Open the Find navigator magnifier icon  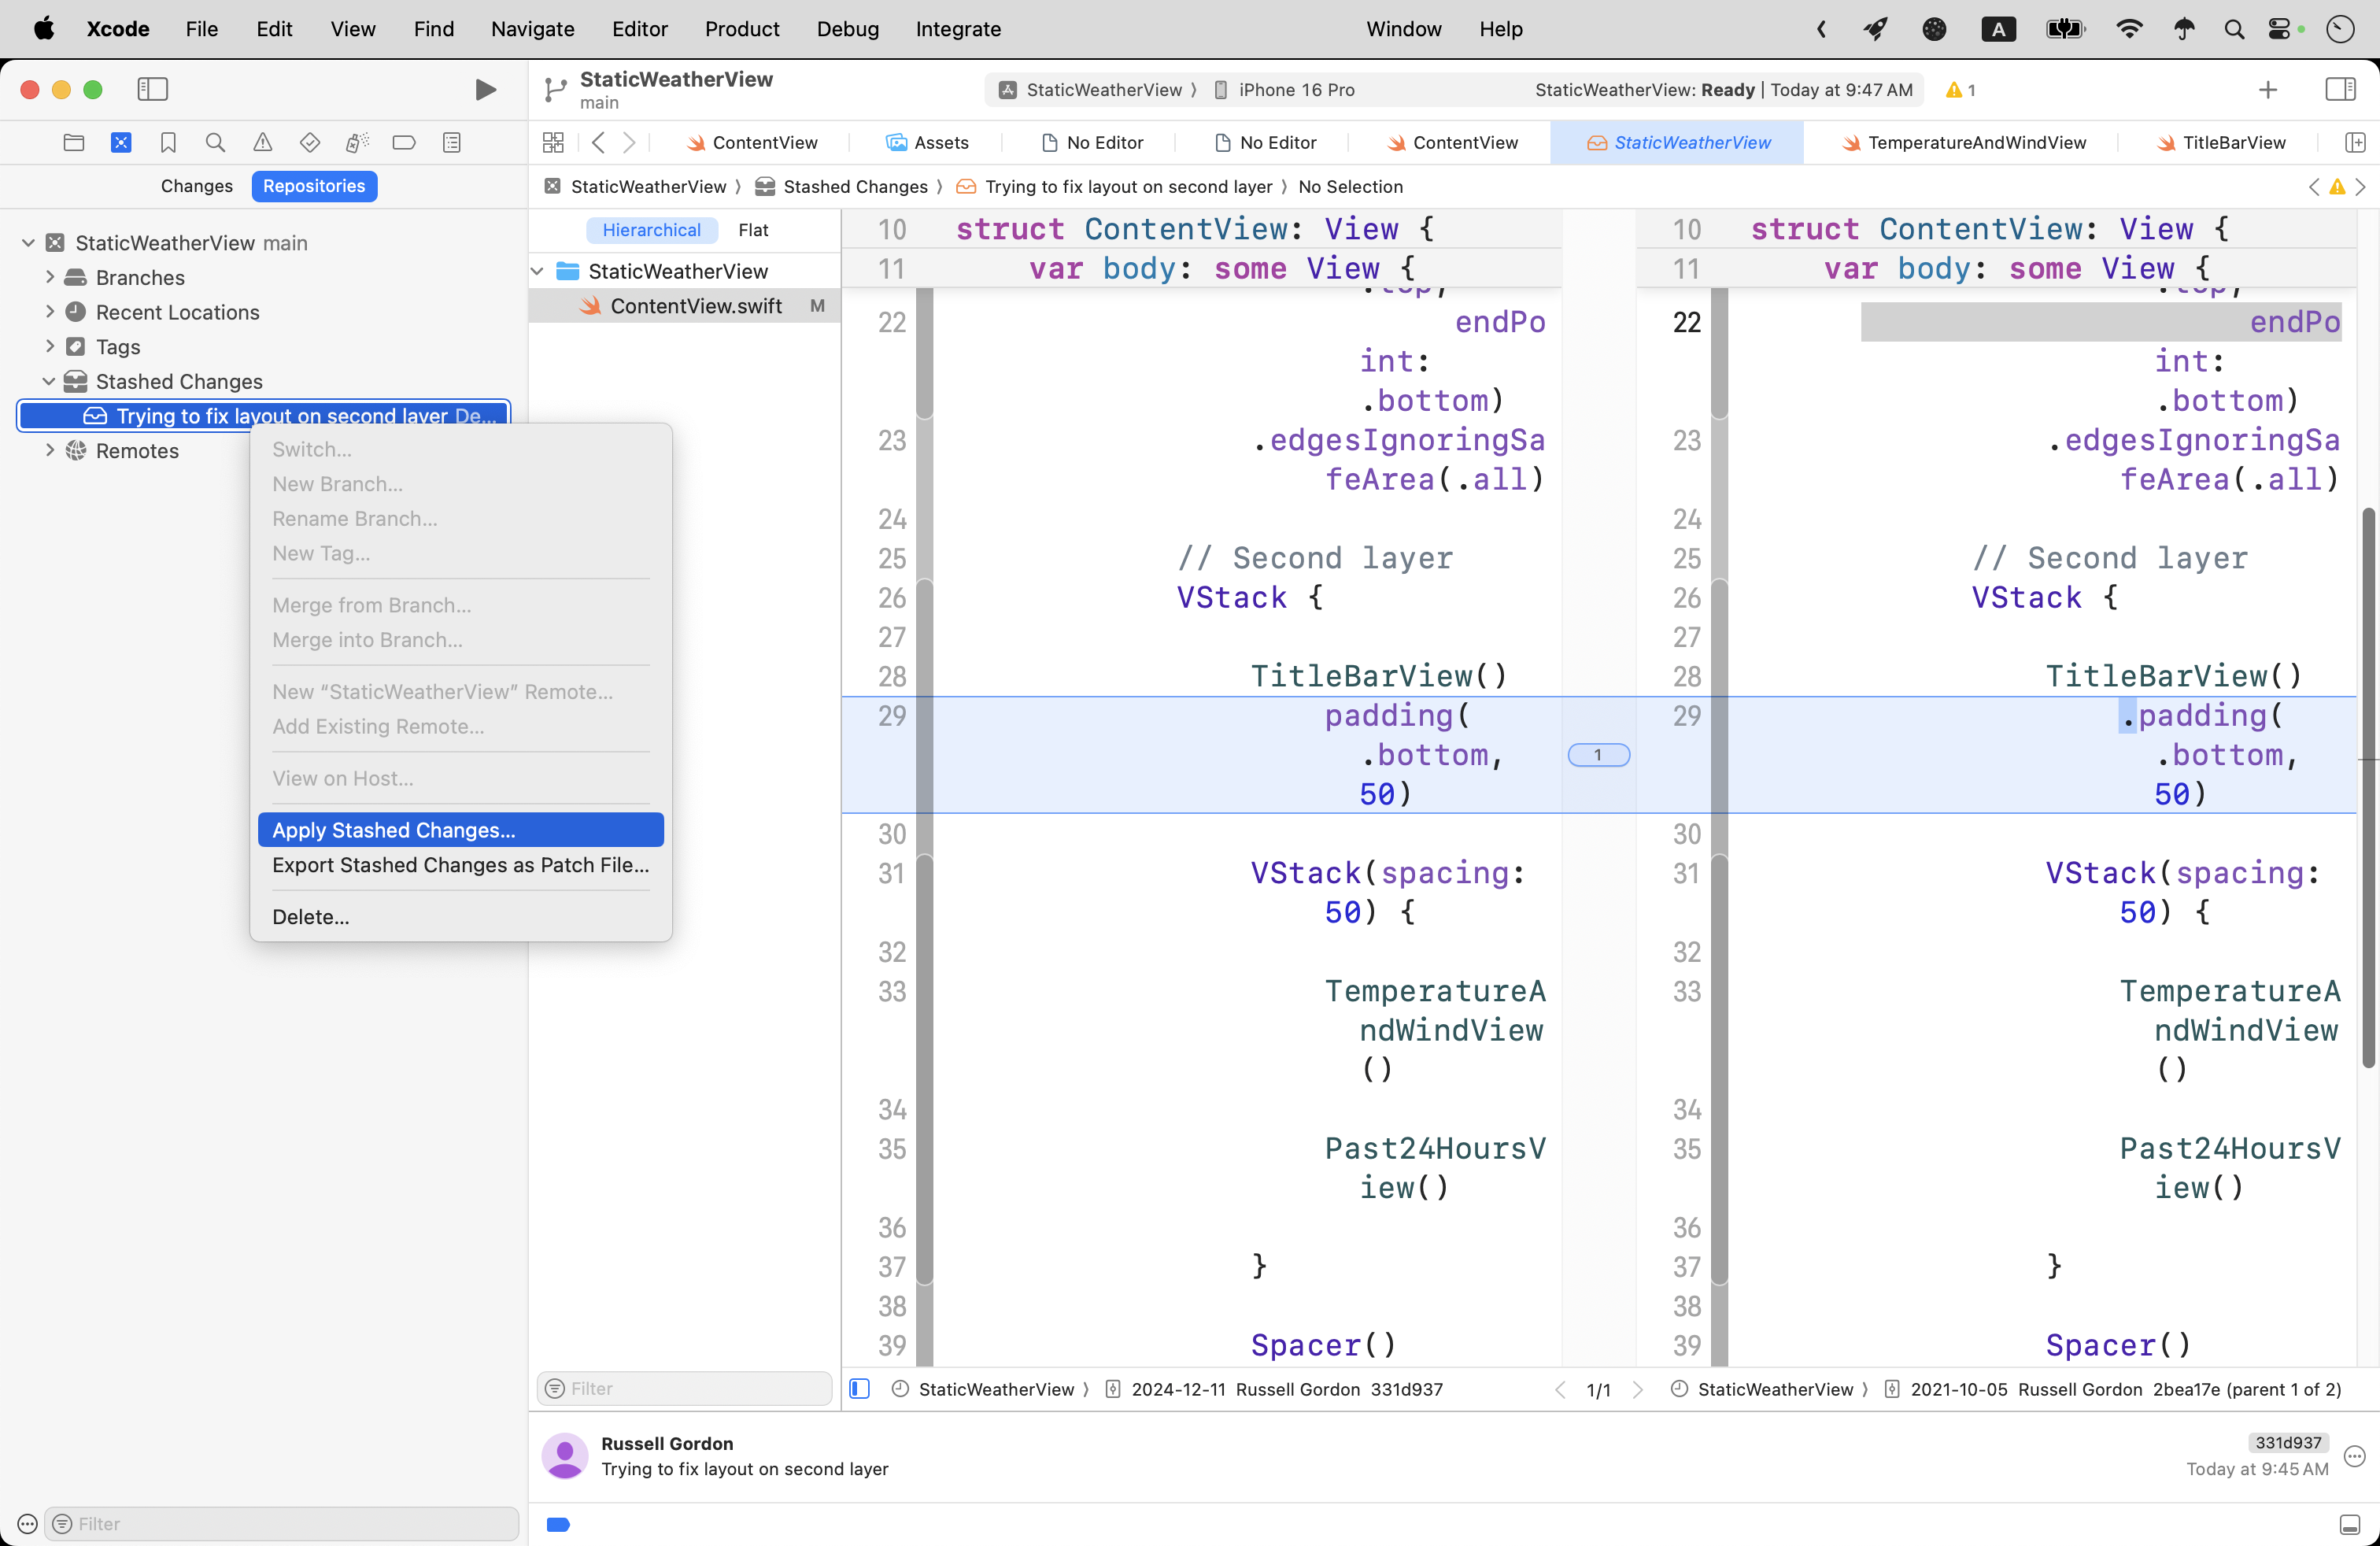coord(215,143)
